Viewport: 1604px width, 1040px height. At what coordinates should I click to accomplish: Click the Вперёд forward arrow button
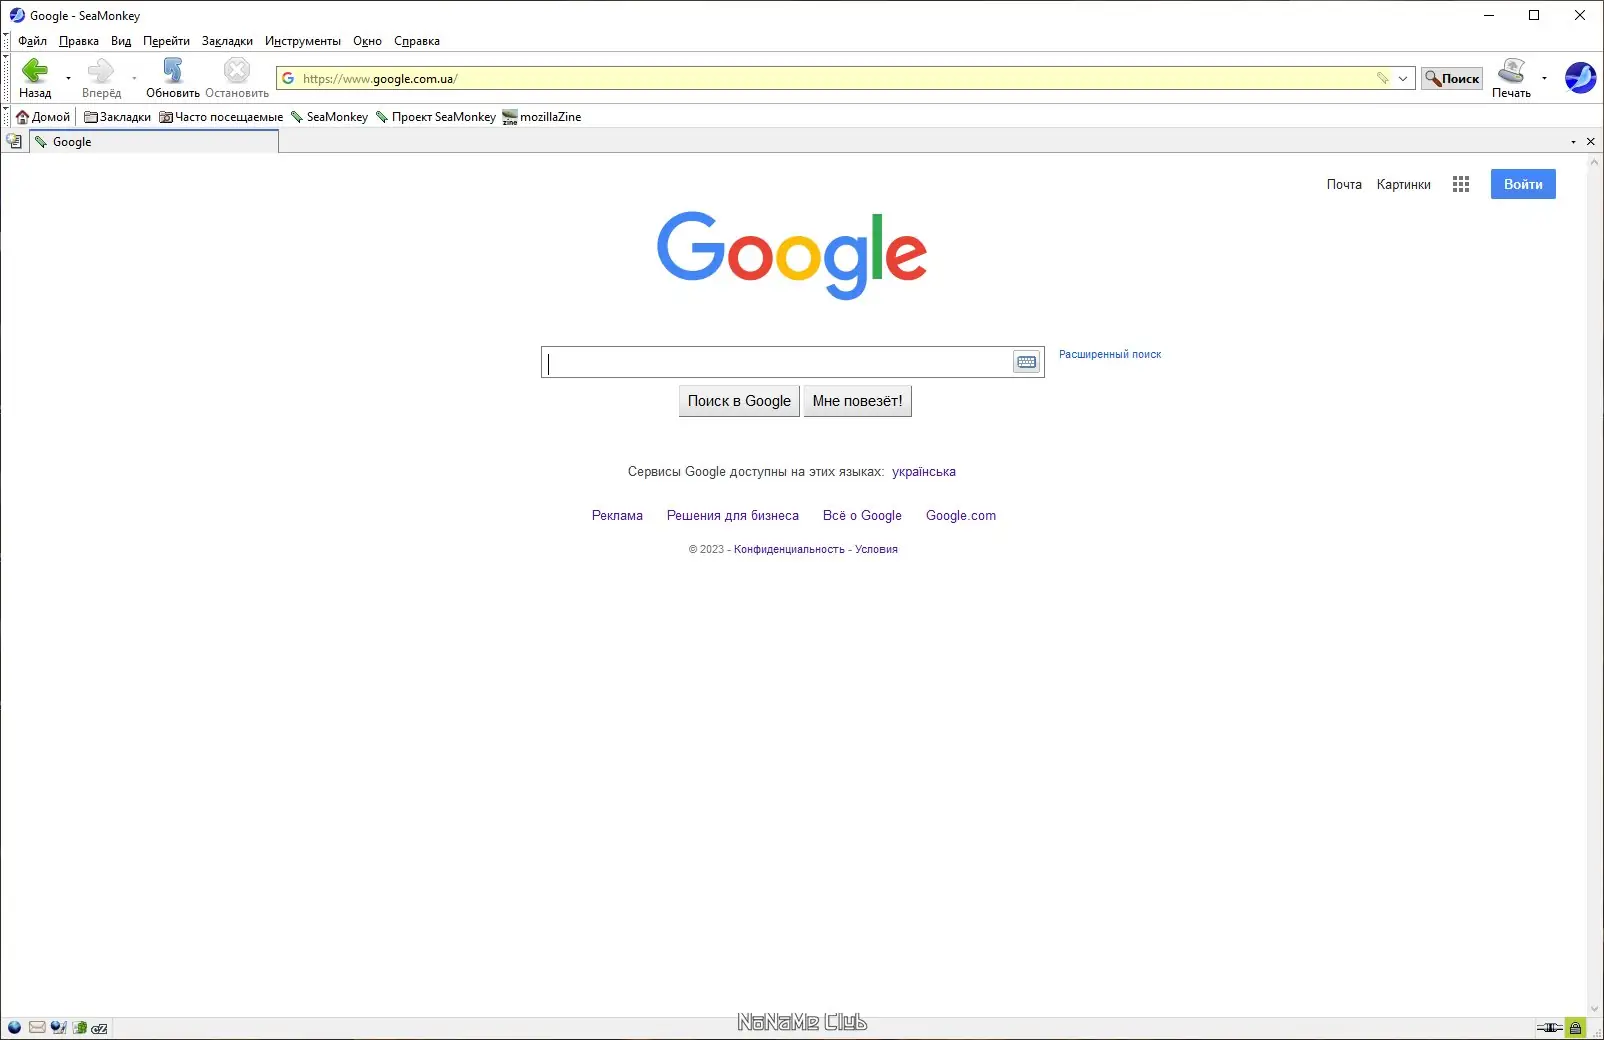[x=101, y=77]
